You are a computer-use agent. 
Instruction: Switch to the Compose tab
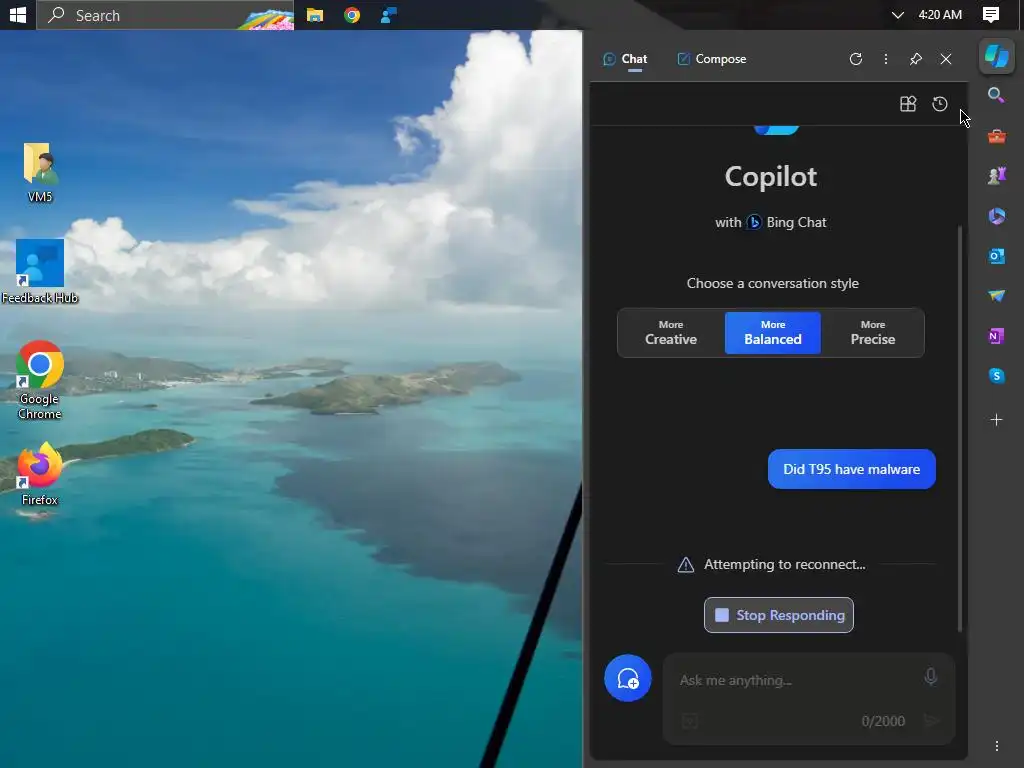[712, 59]
